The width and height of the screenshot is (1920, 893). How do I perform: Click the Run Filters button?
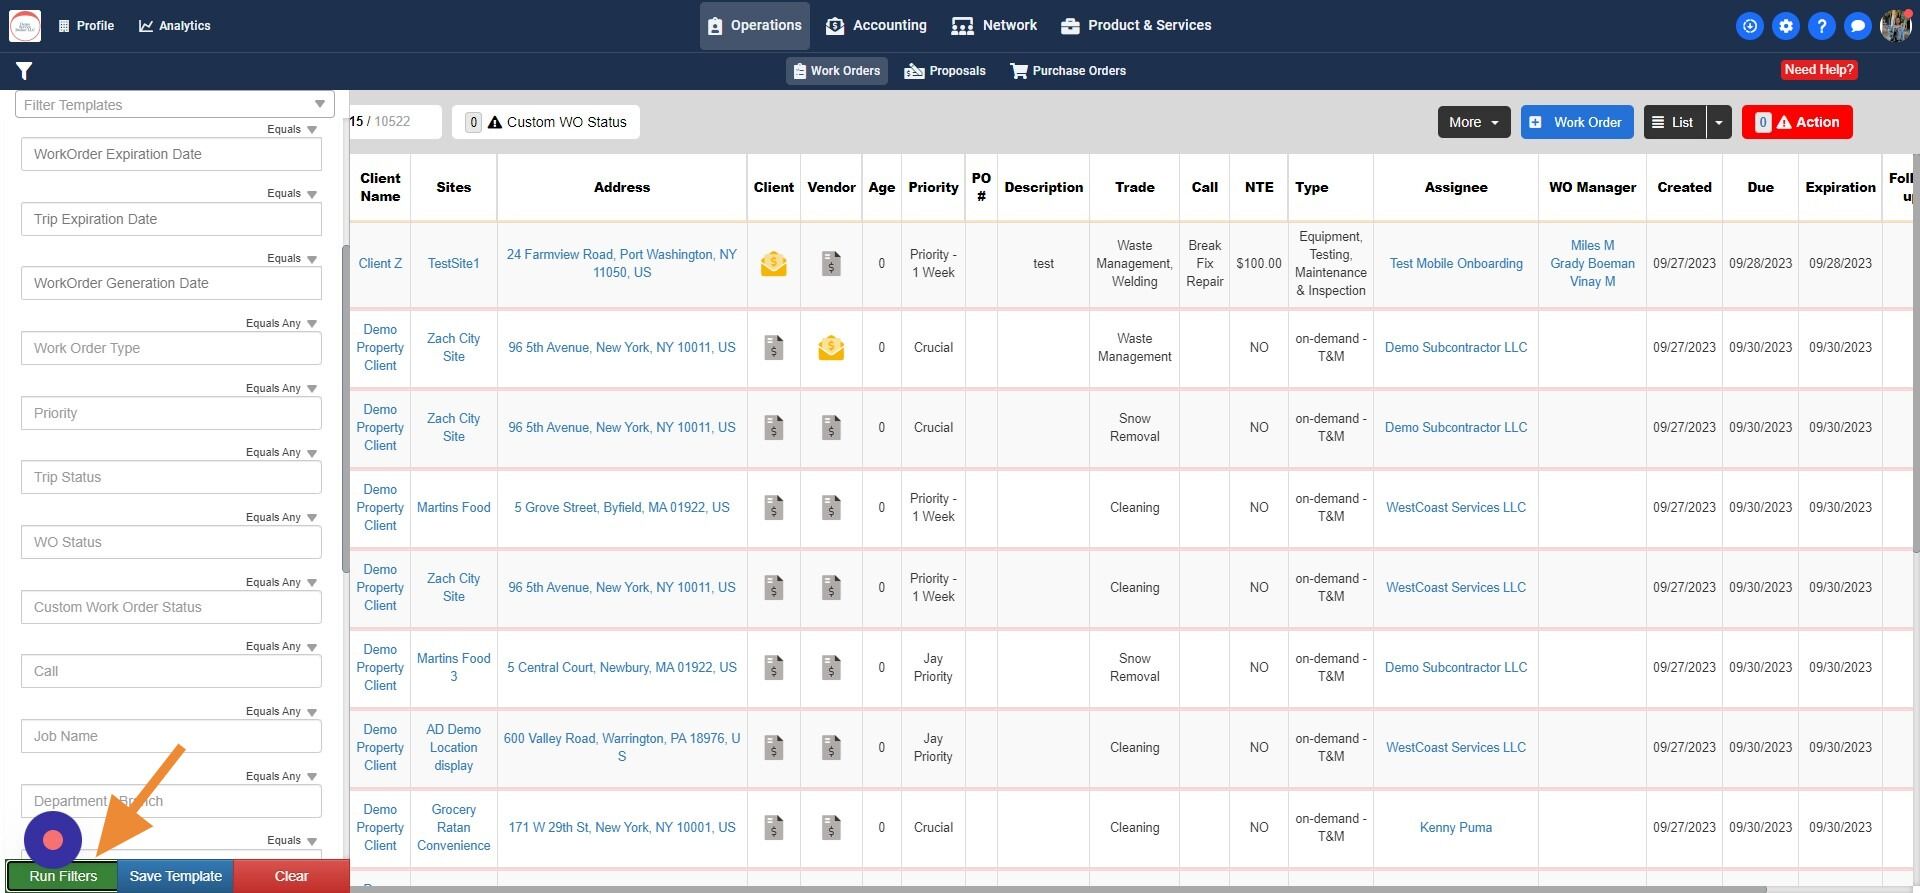pyautogui.click(x=63, y=876)
